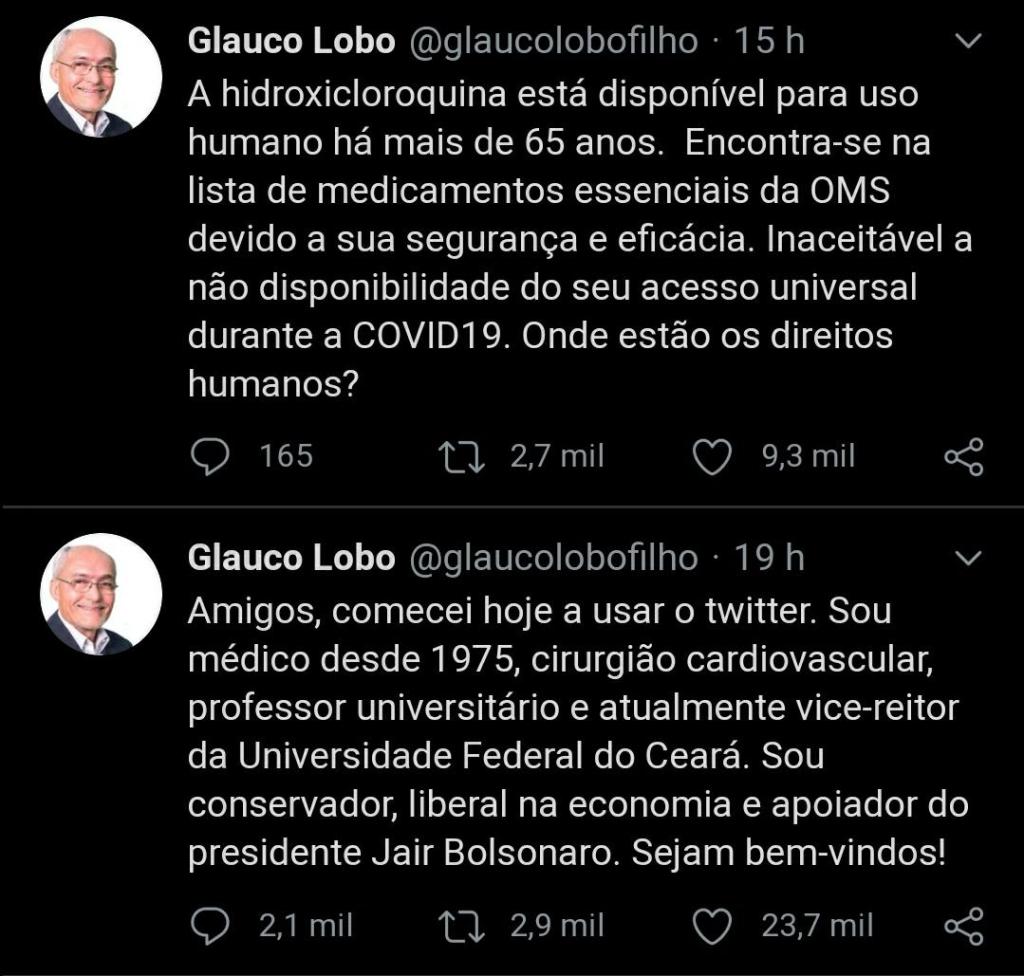Expand options chevron on the 19 h tweet
The width and height of the screenshot is (1024, 976).
tap(968, 558)
